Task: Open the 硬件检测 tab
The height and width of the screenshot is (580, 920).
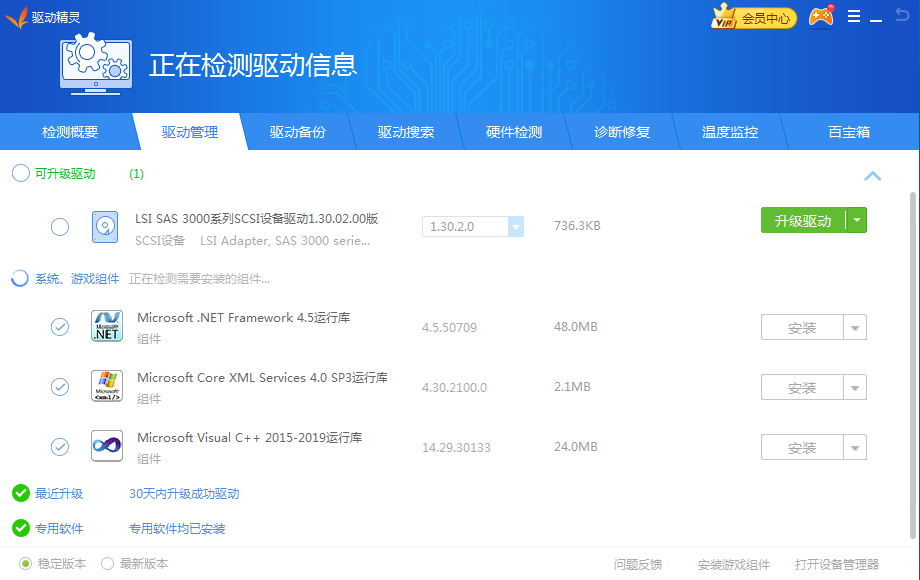Action: click(x=513, y=132)
